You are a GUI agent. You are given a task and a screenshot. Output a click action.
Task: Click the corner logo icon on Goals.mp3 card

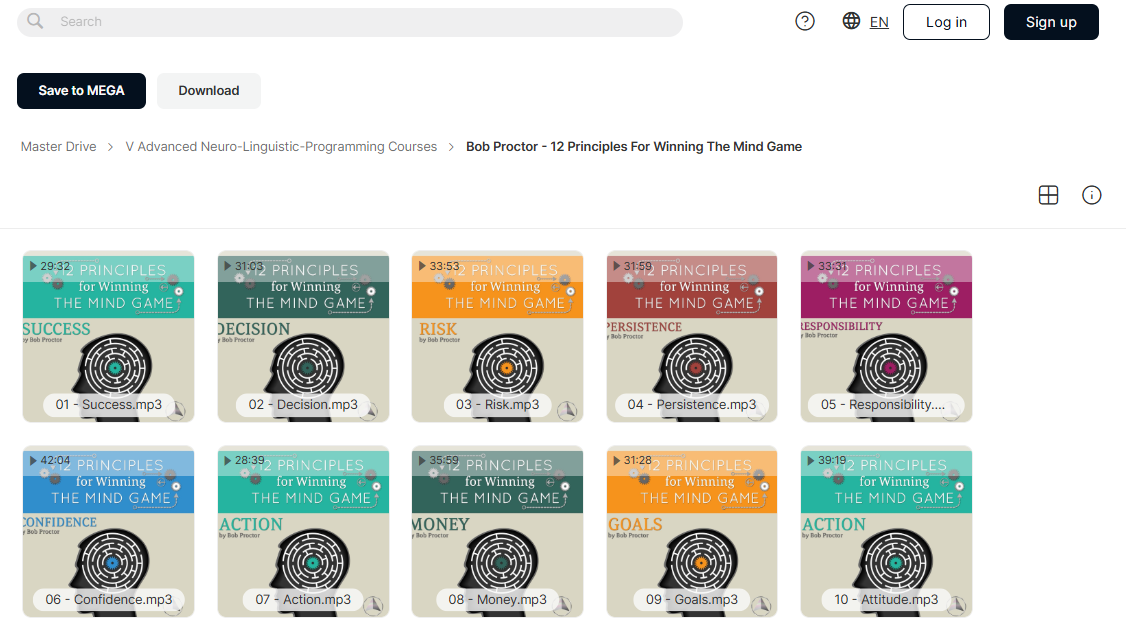tap(761, 605)
